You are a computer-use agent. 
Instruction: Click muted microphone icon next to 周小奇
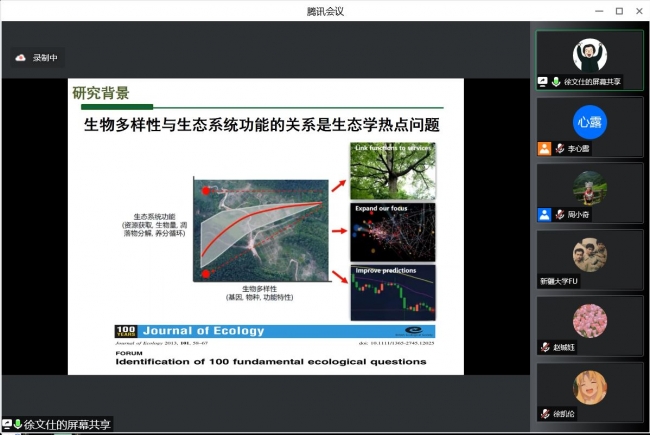[558, 214]
